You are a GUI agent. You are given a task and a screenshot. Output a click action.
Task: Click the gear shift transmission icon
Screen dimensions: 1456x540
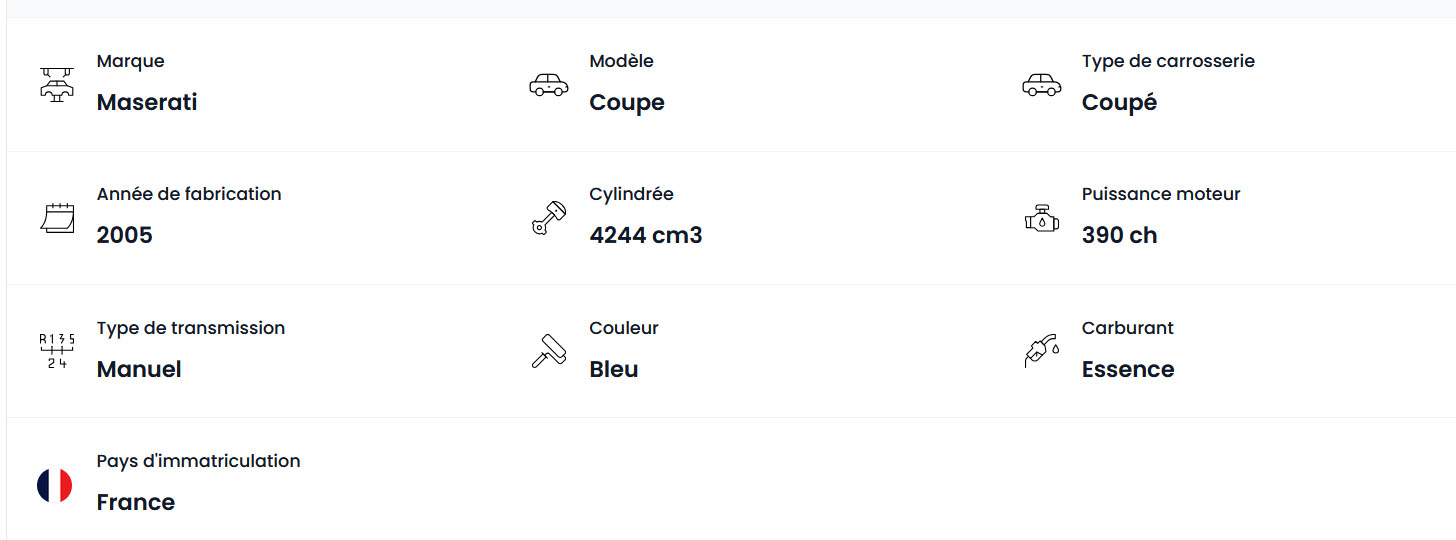pyautogui.click(x=56, y=352)
